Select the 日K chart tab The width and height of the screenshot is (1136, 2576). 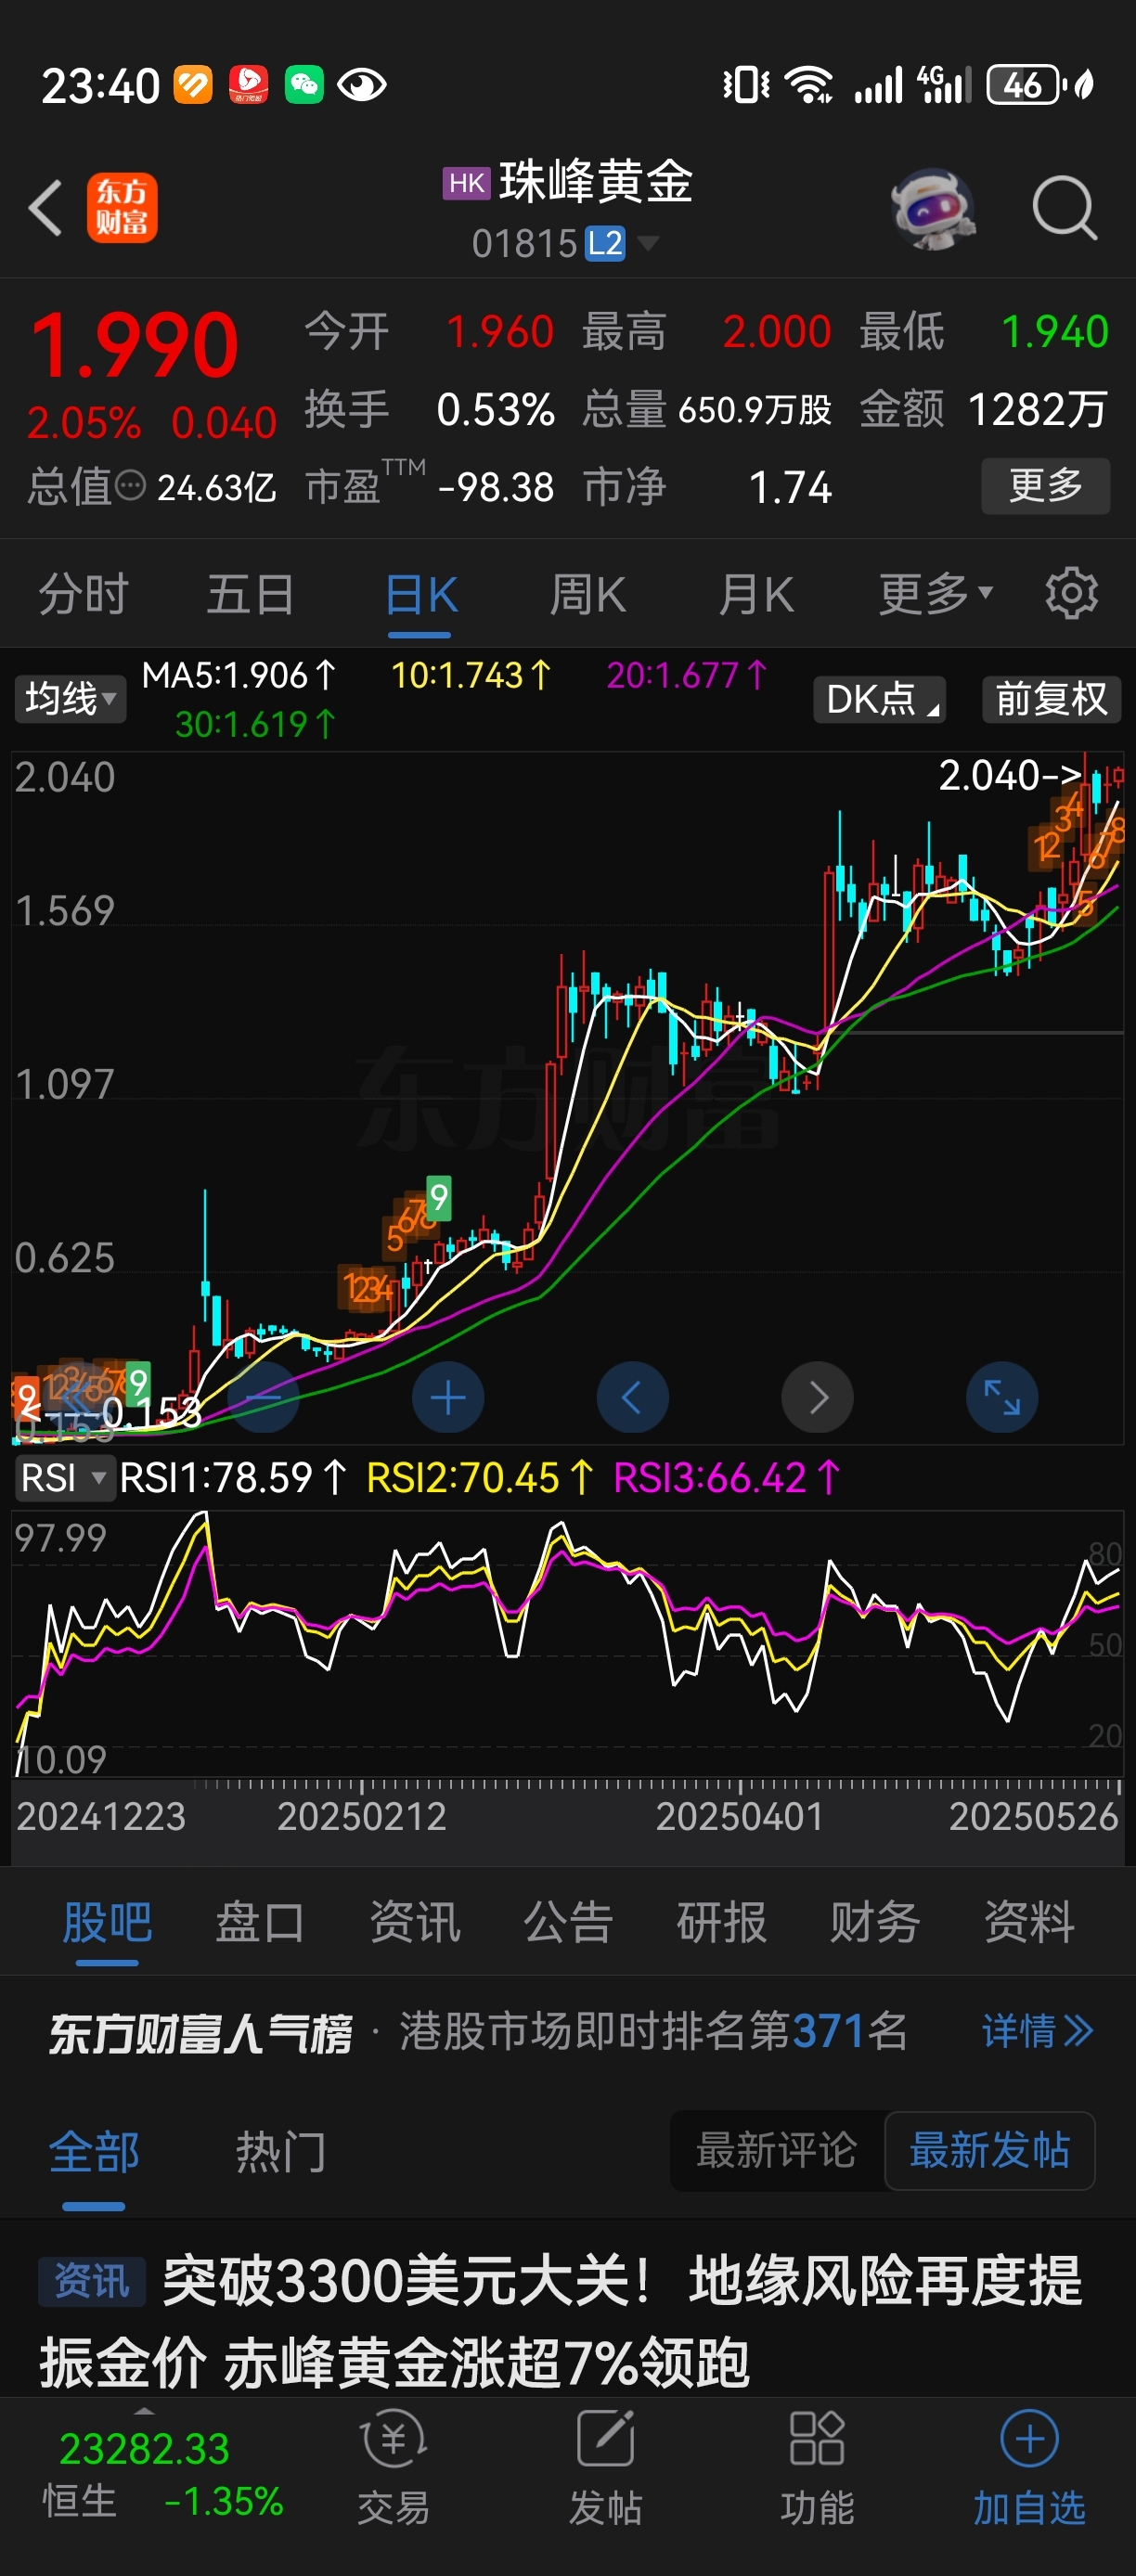pos(420,594)
